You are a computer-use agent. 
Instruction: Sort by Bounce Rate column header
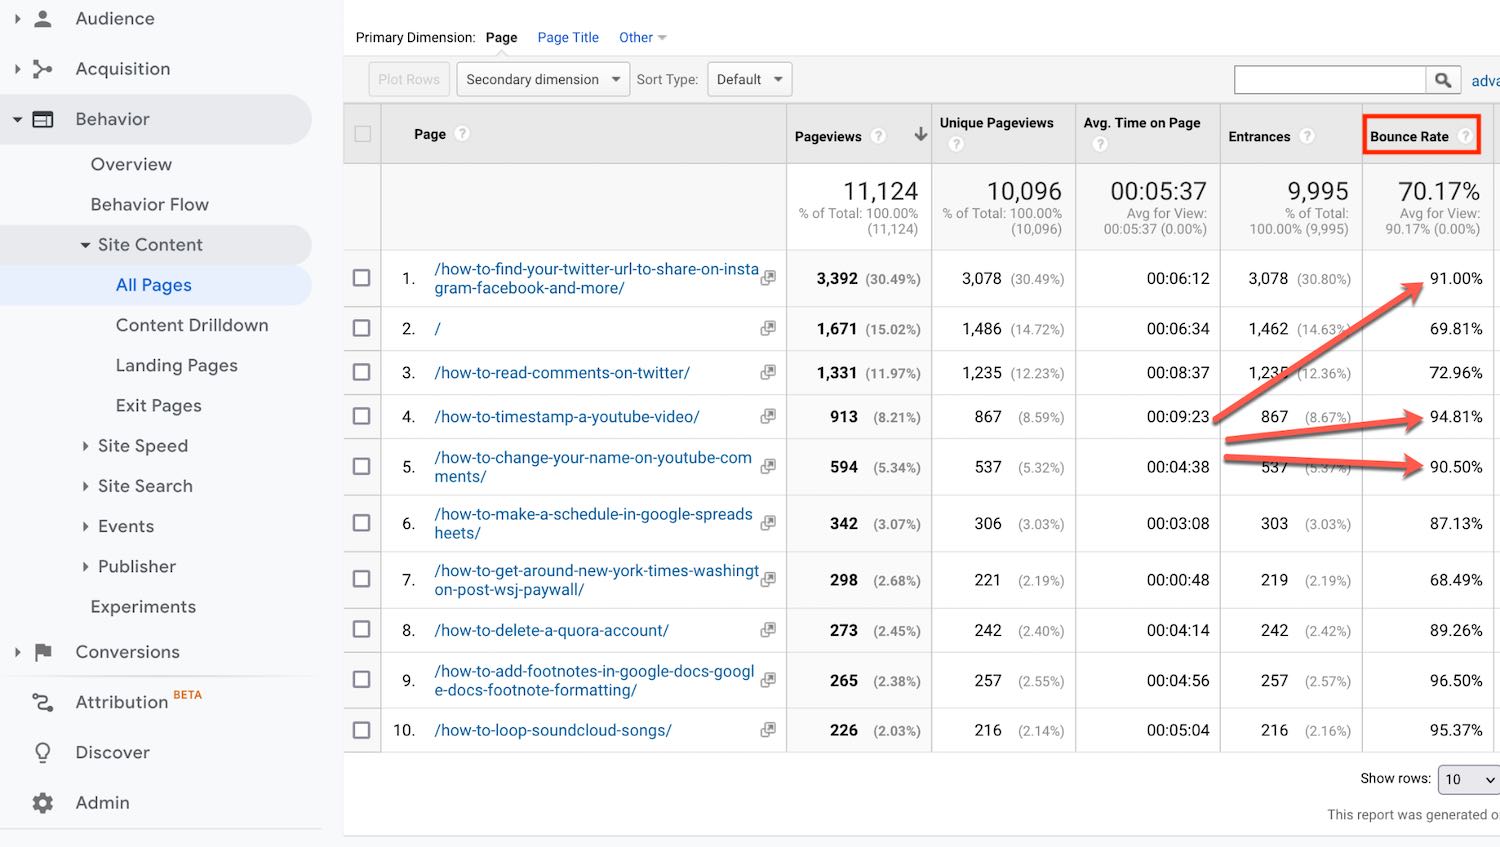[1409, 136]
